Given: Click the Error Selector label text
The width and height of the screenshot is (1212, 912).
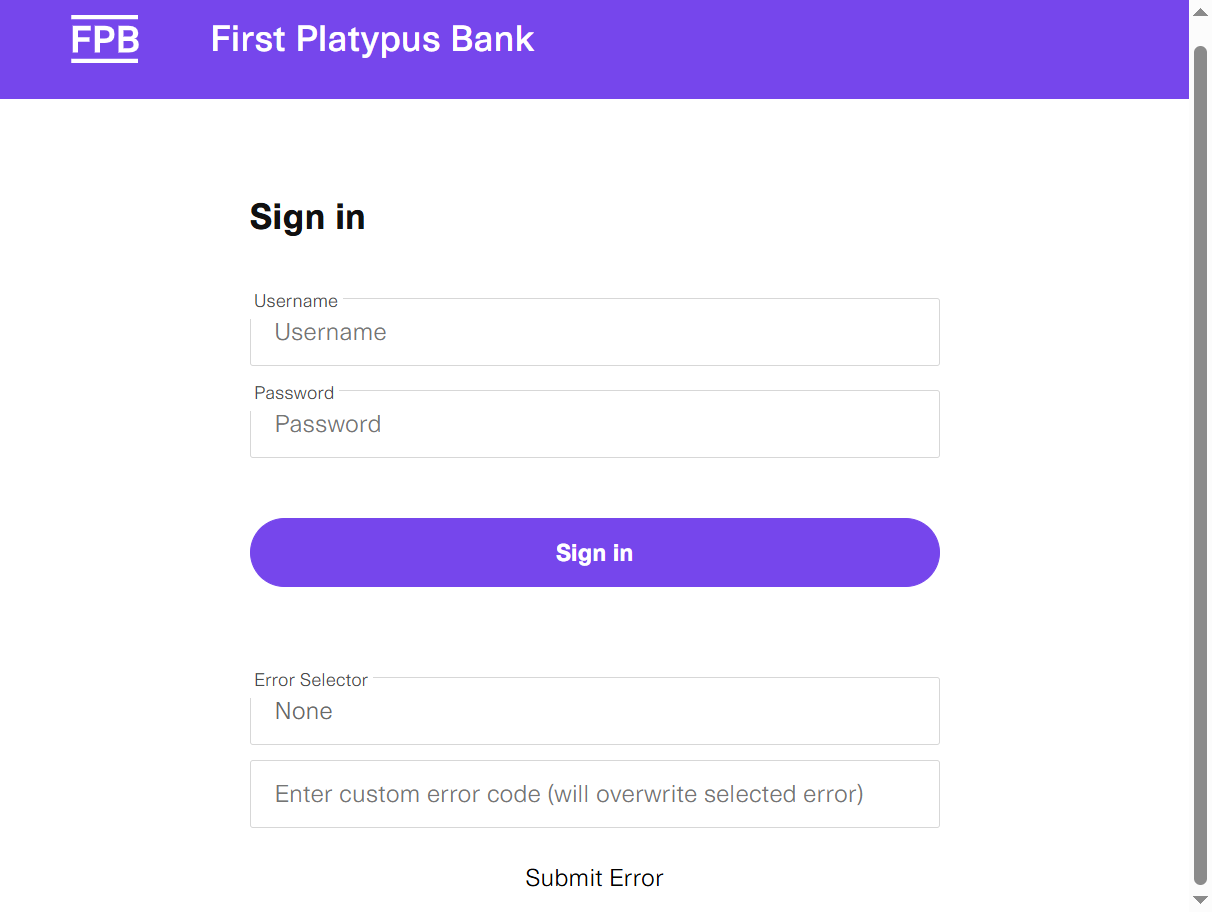Looking at the screenshot, I should (311, 680).
